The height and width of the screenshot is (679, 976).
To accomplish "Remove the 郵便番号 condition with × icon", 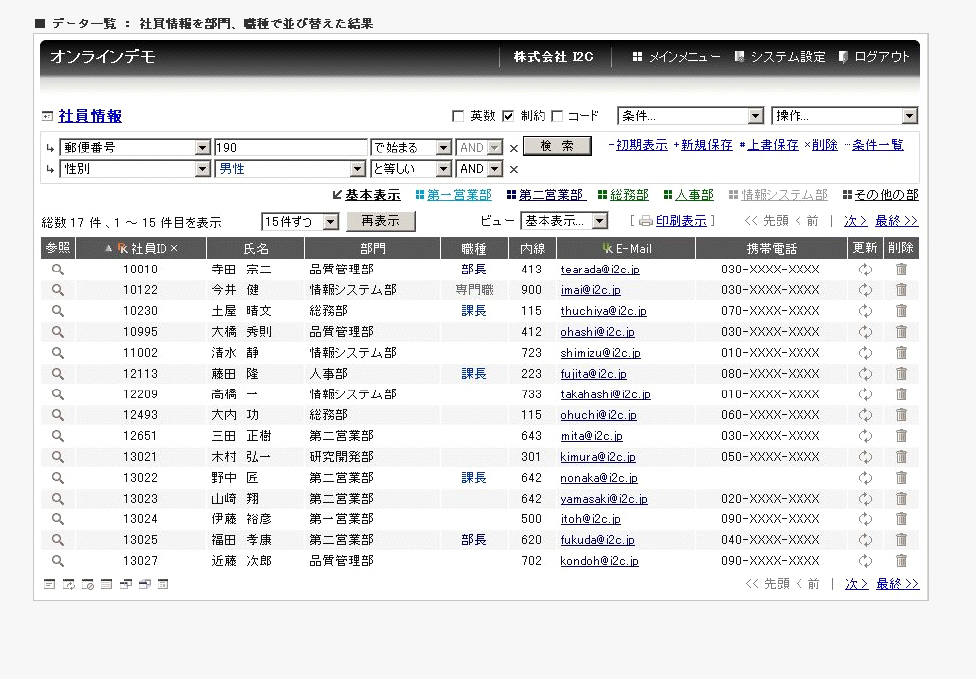I will (514, 148).
